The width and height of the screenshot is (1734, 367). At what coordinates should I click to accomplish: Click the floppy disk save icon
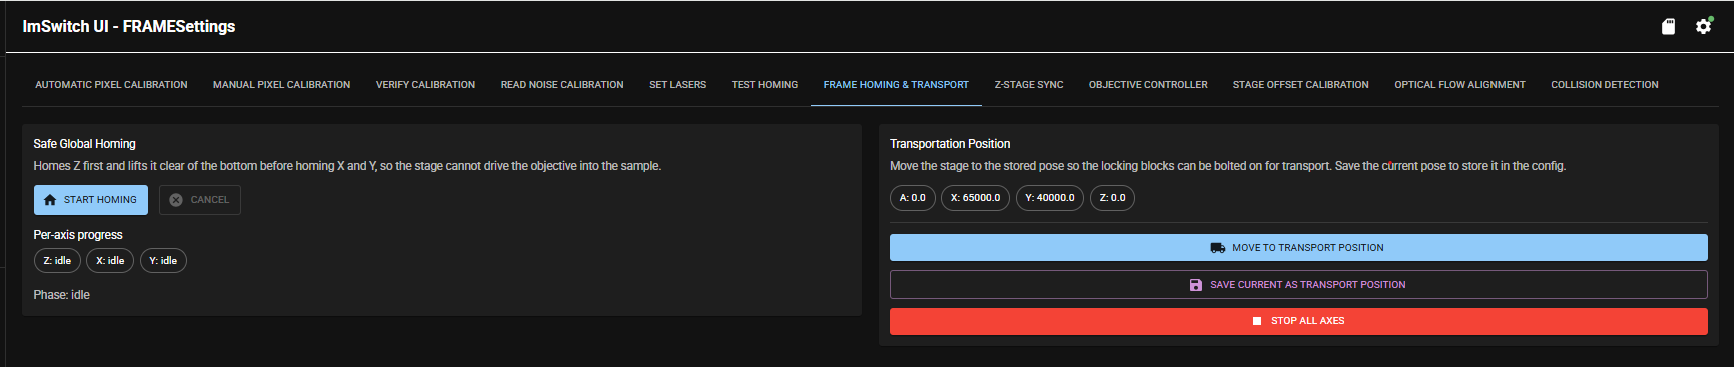[x=1196, y=285]
